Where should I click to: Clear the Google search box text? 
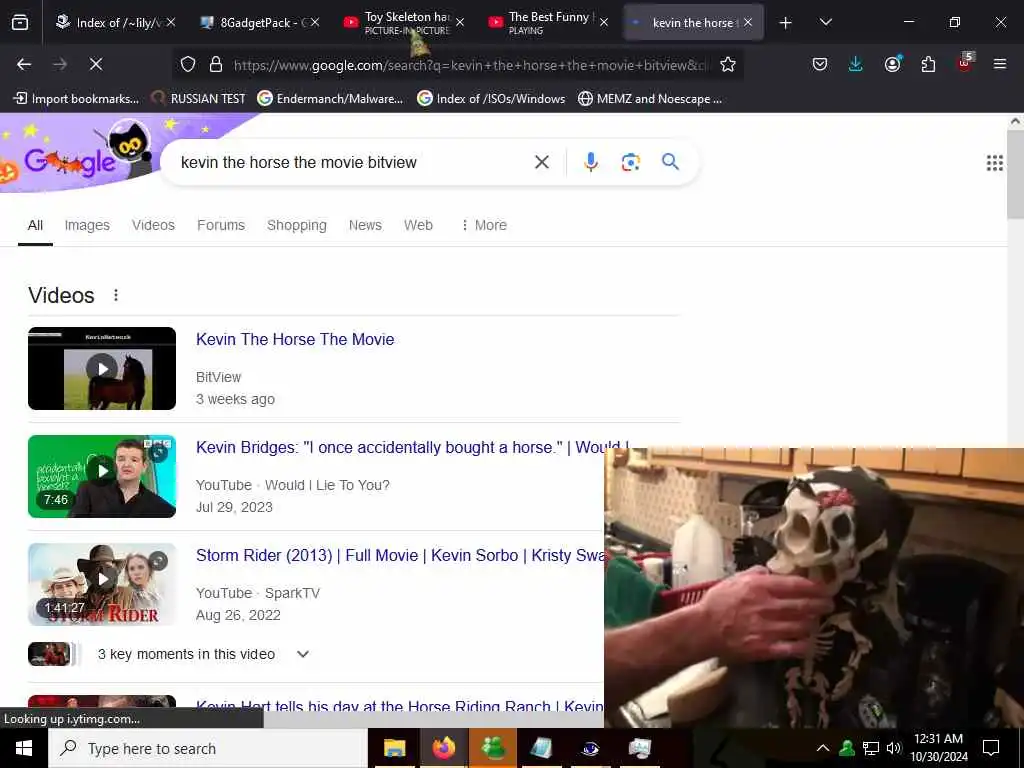tap(542, 162)
